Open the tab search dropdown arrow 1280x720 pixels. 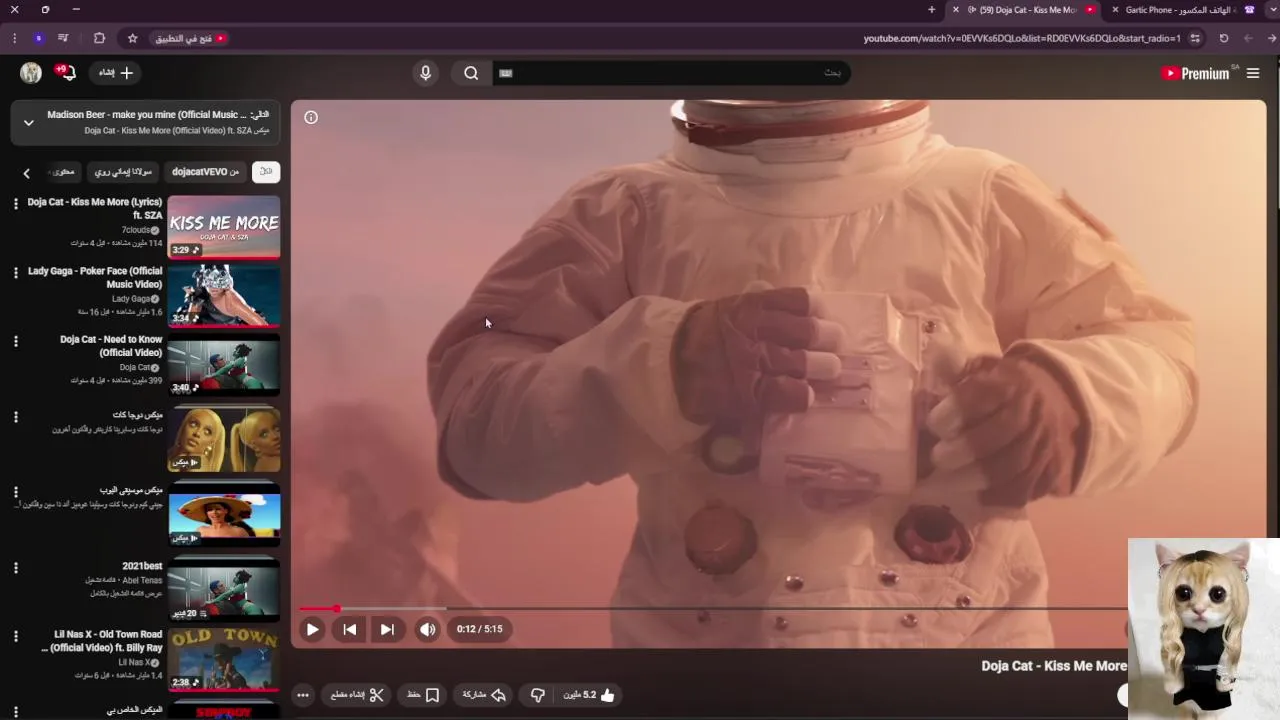(x=1273, y=10)
